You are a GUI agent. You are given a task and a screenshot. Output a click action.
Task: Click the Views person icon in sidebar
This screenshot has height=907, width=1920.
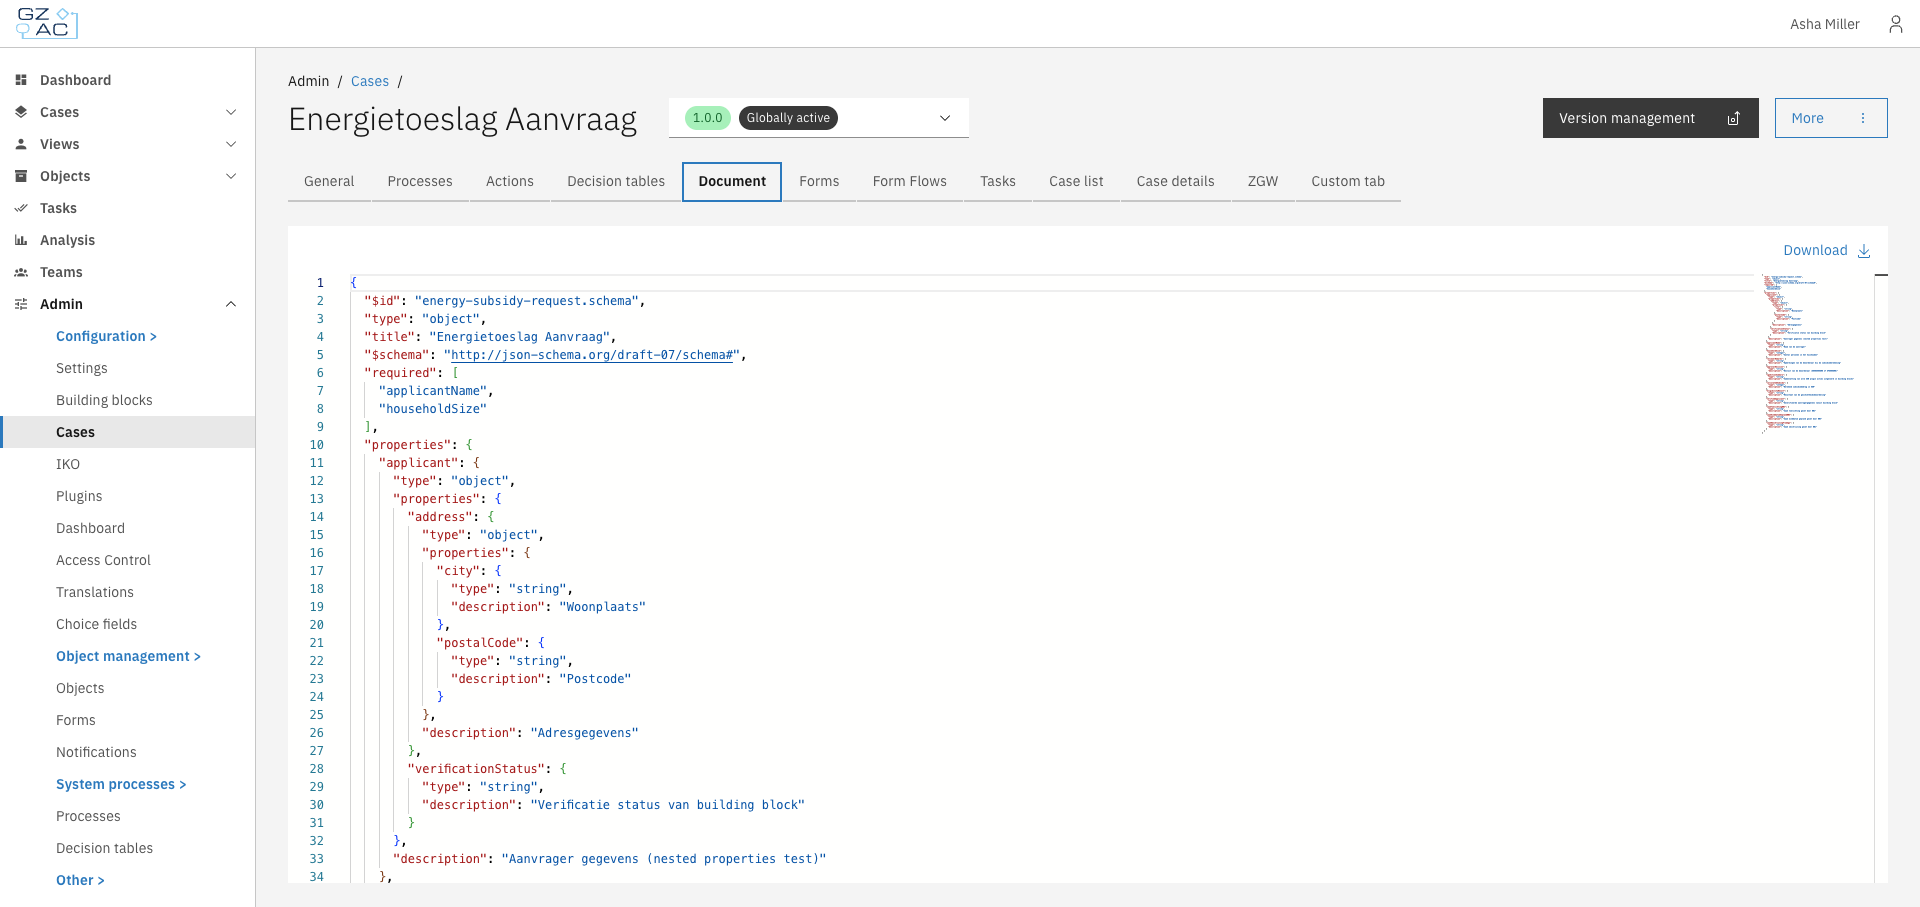tap(21, 144)
